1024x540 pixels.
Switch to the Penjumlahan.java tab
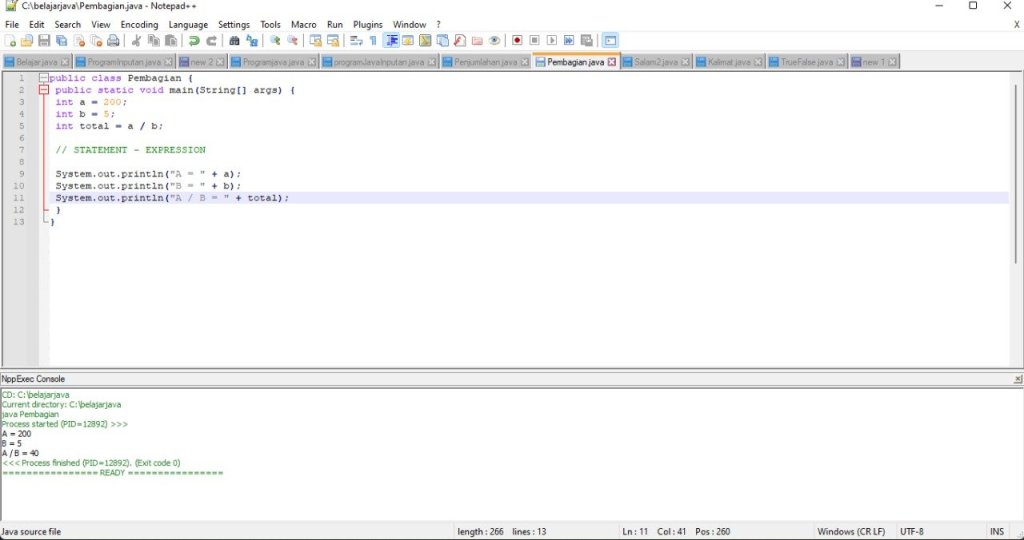click(485, 62)
